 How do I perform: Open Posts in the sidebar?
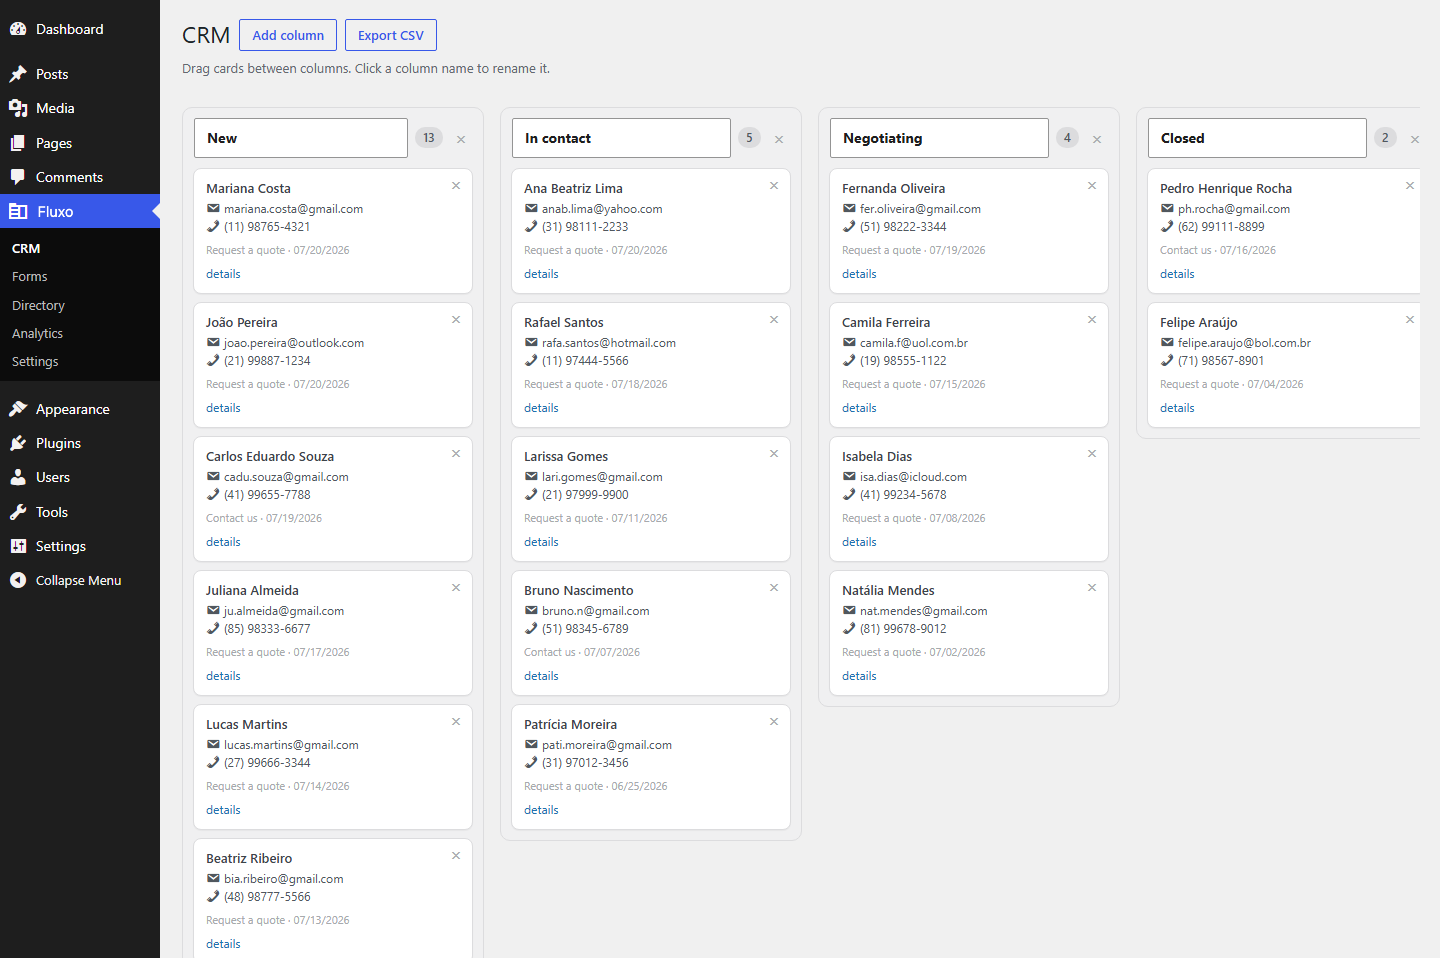(x=80, y=74)
